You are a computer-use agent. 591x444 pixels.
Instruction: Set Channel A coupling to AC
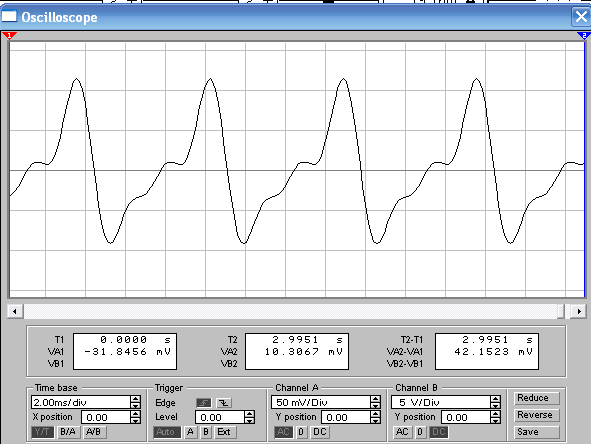[x=283, y=432]
